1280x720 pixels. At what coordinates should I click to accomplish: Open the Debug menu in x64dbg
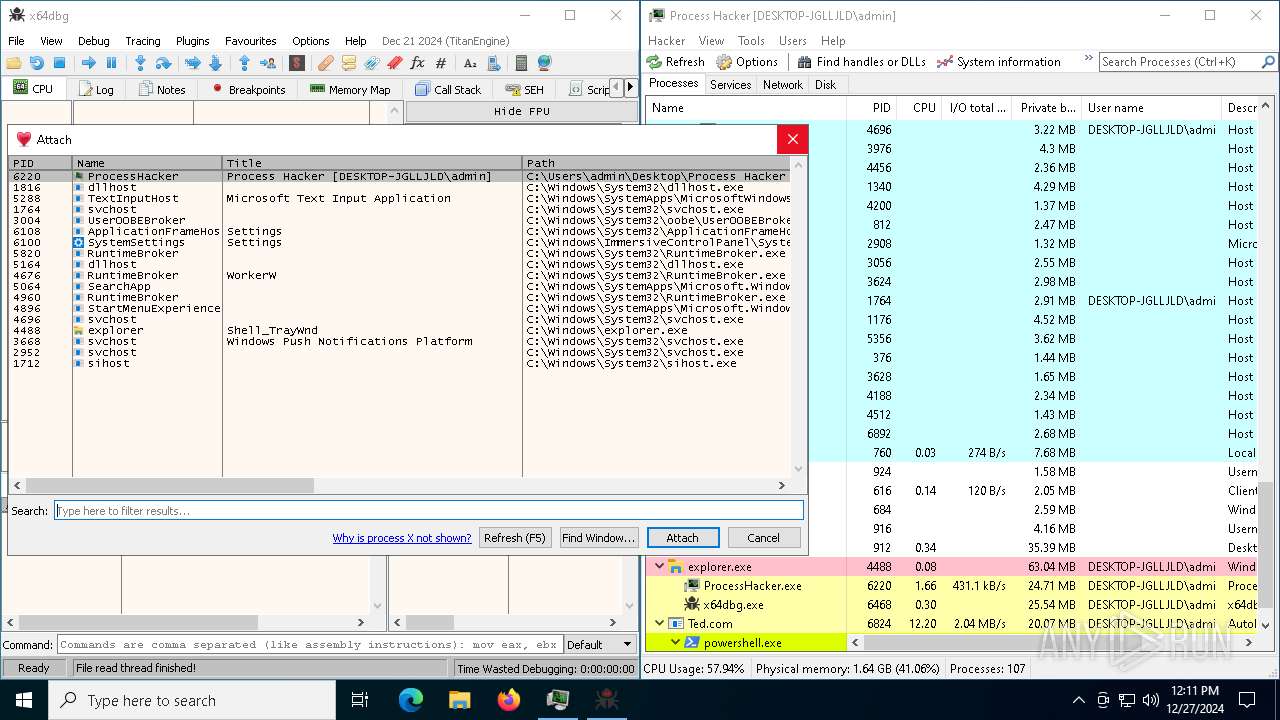(94, 41)
